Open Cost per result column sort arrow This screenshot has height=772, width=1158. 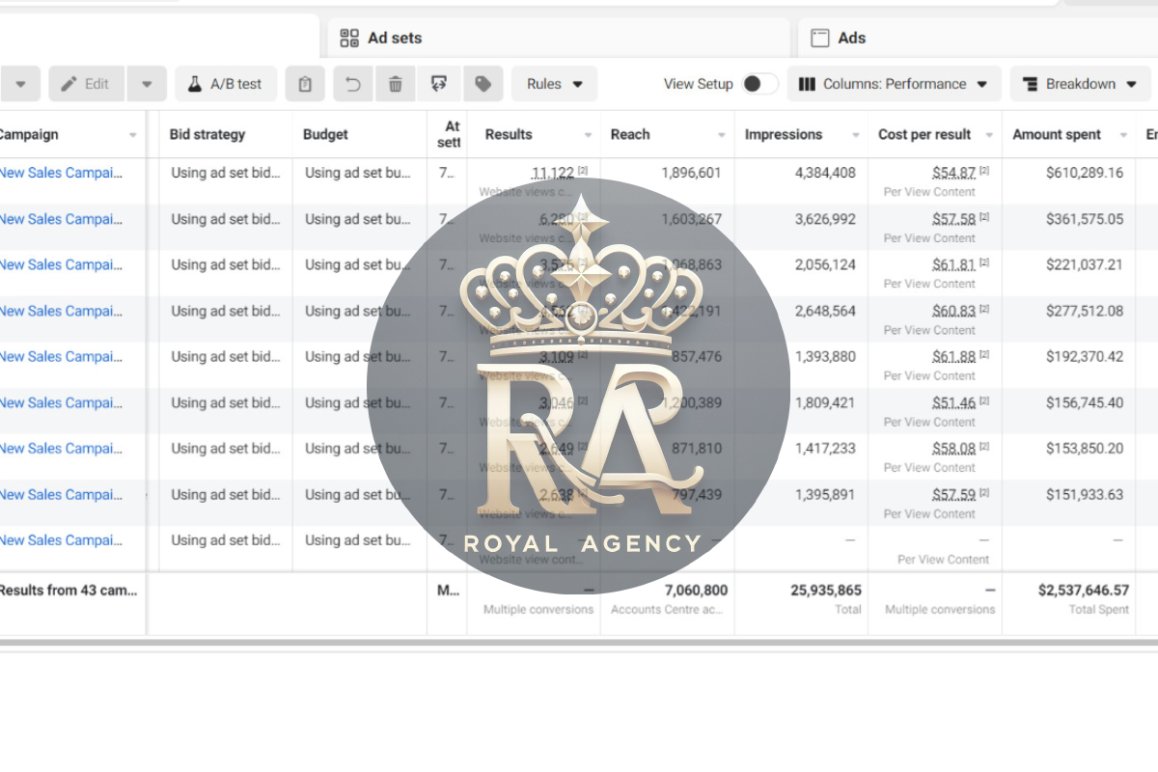(989, 135)
